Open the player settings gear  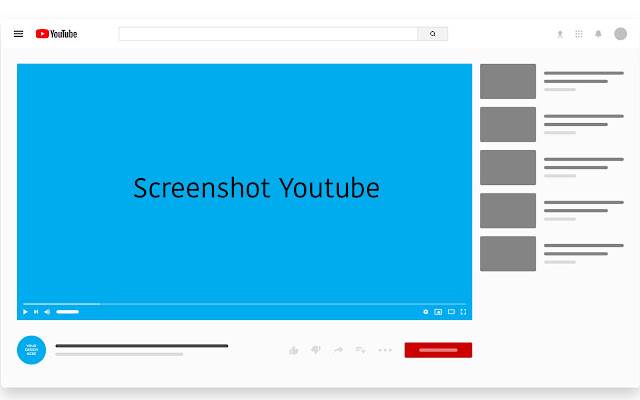tap(426, 312)
